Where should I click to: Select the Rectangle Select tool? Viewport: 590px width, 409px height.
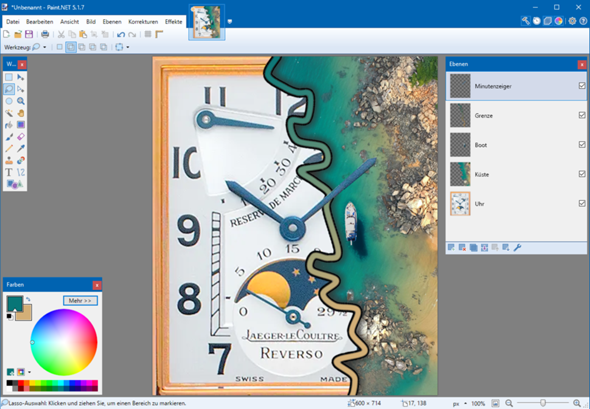9,77
